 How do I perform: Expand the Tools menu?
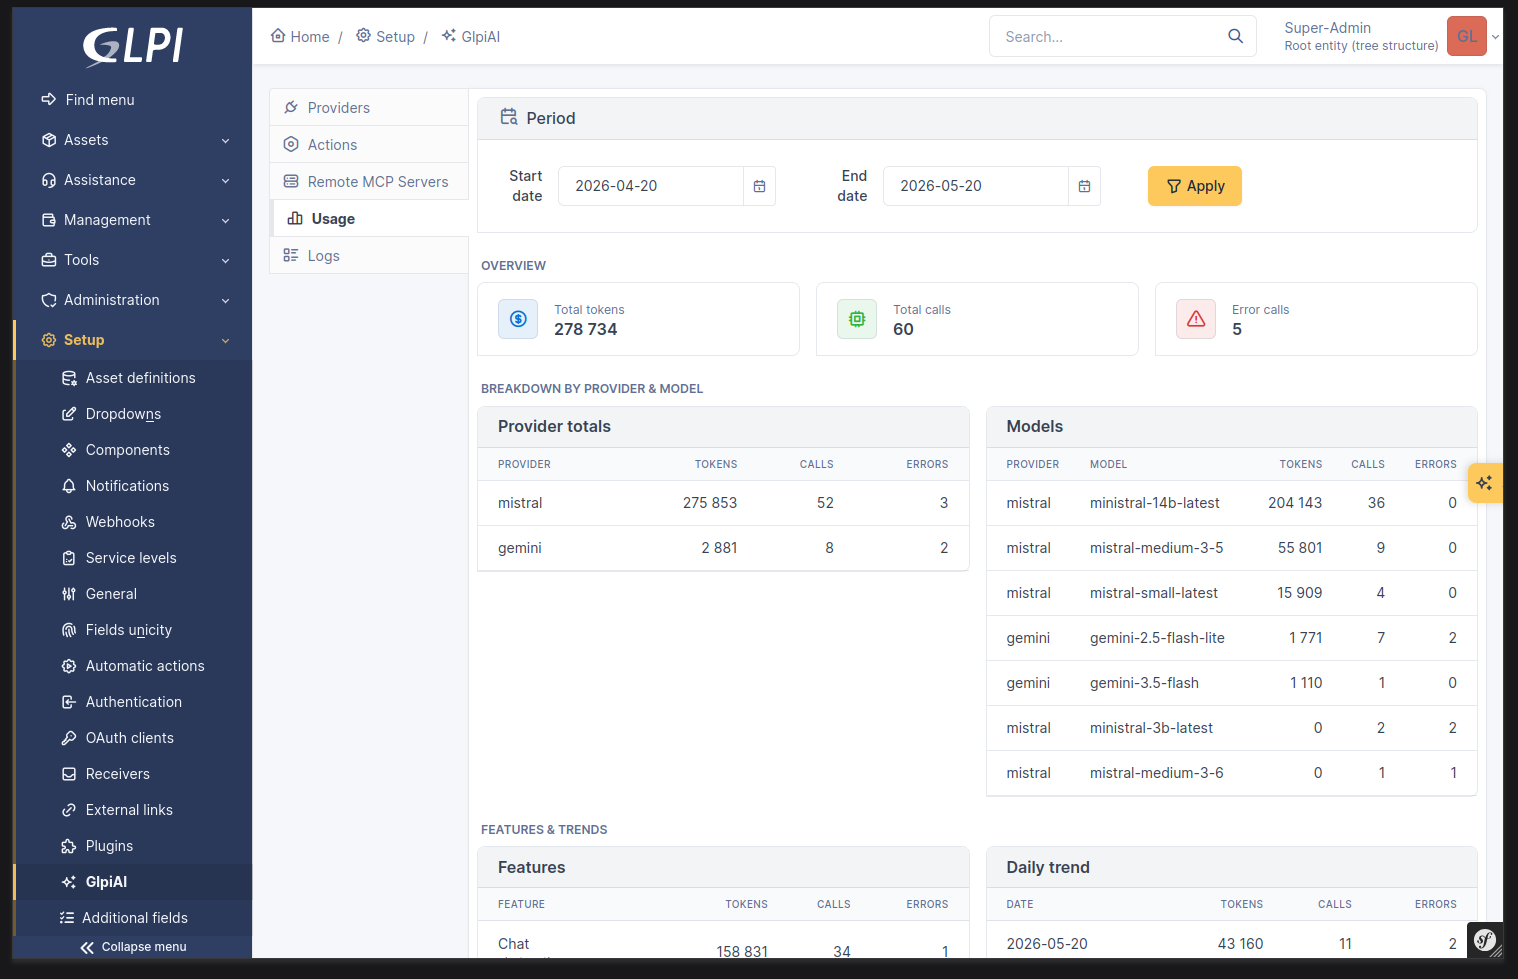pyautogui.click(x=134, y=260)
